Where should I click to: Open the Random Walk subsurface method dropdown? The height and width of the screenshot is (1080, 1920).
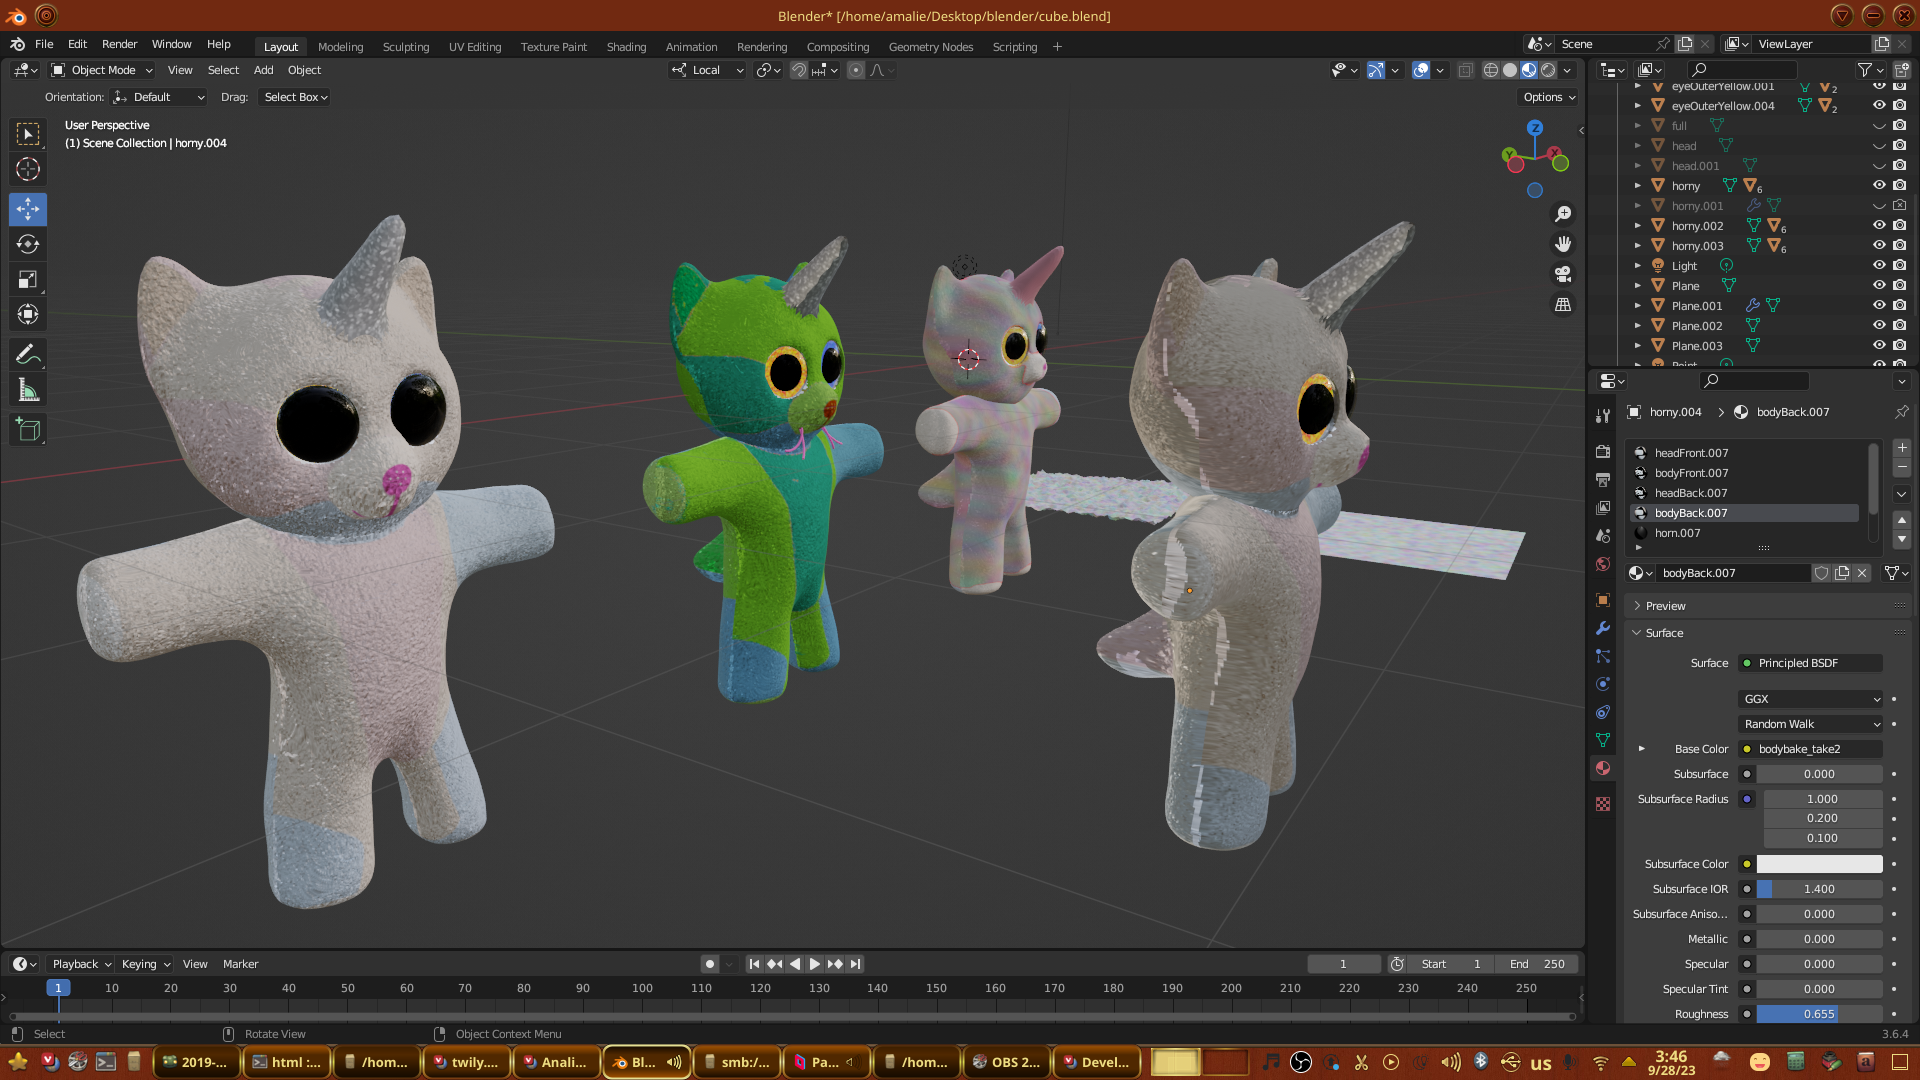(x=1811, y=724)
